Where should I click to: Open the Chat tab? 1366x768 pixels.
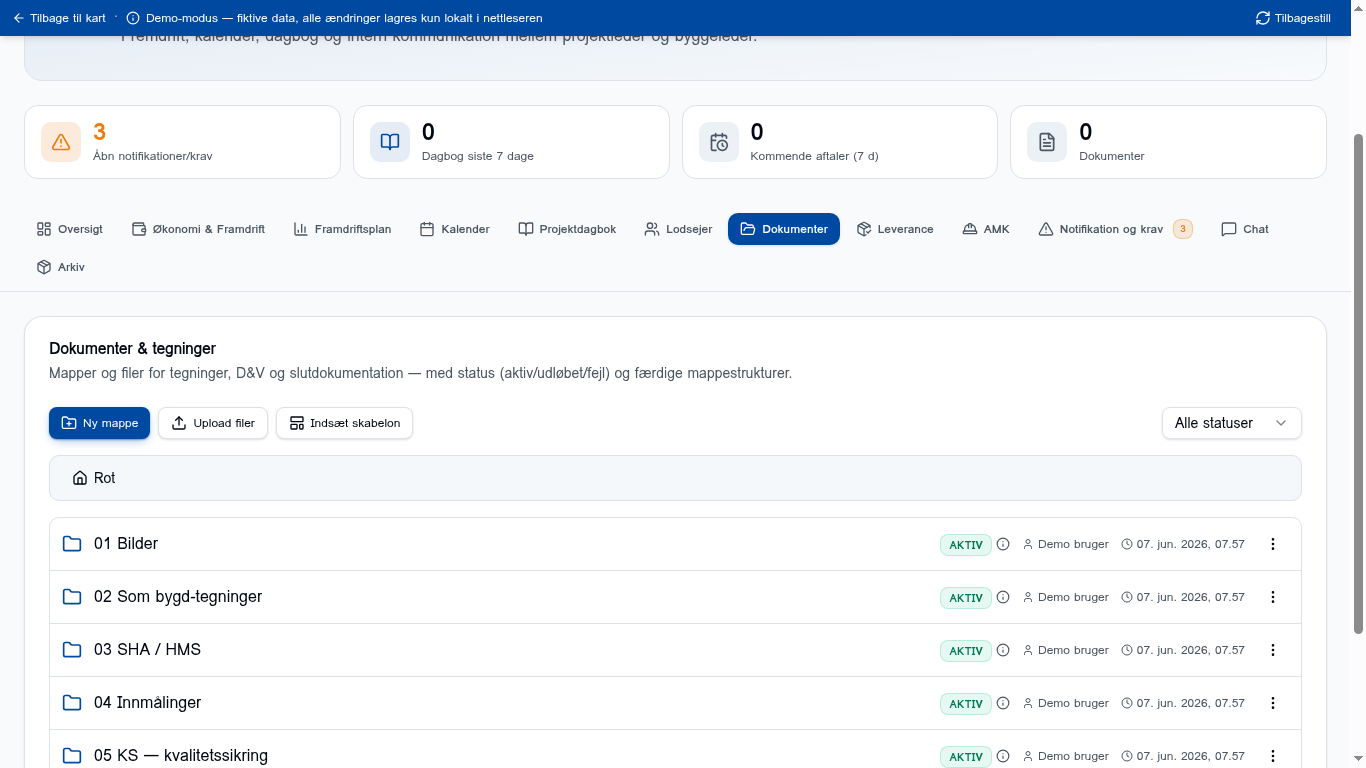tap(1245, 229)
